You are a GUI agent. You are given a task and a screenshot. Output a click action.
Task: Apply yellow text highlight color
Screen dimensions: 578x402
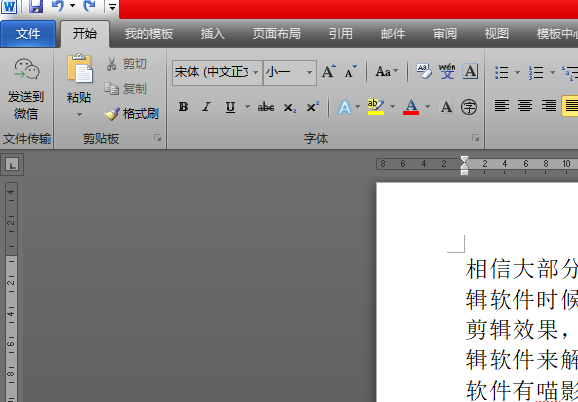pos(376,107)
